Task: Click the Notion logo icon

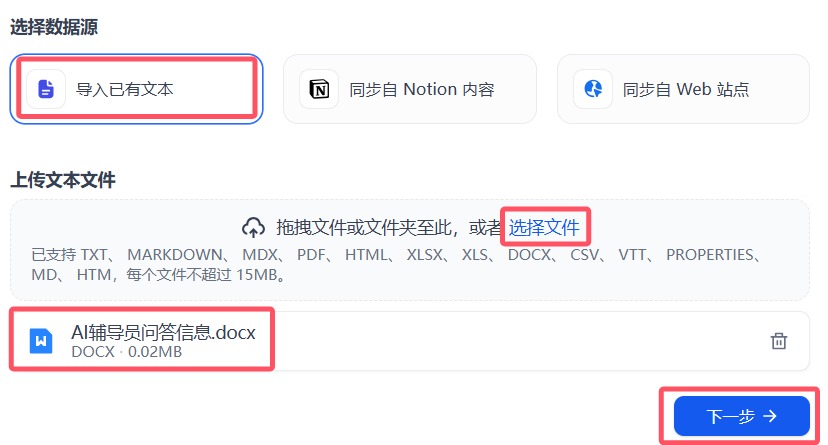Action: 319,89
